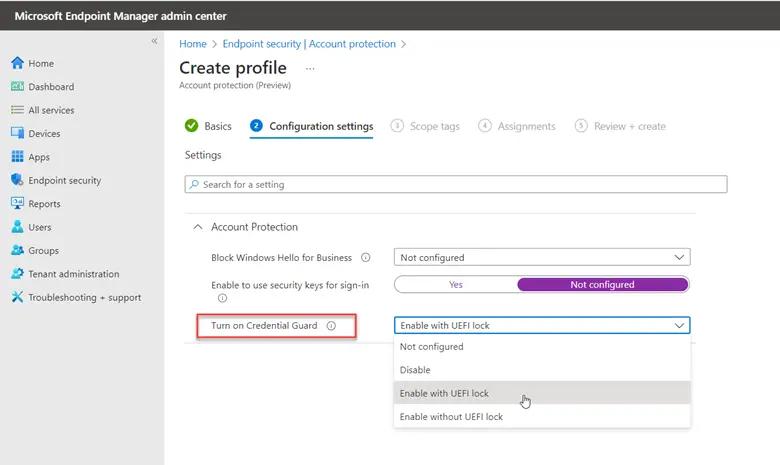Click the Endpoint security shield icon

(17, 180)
